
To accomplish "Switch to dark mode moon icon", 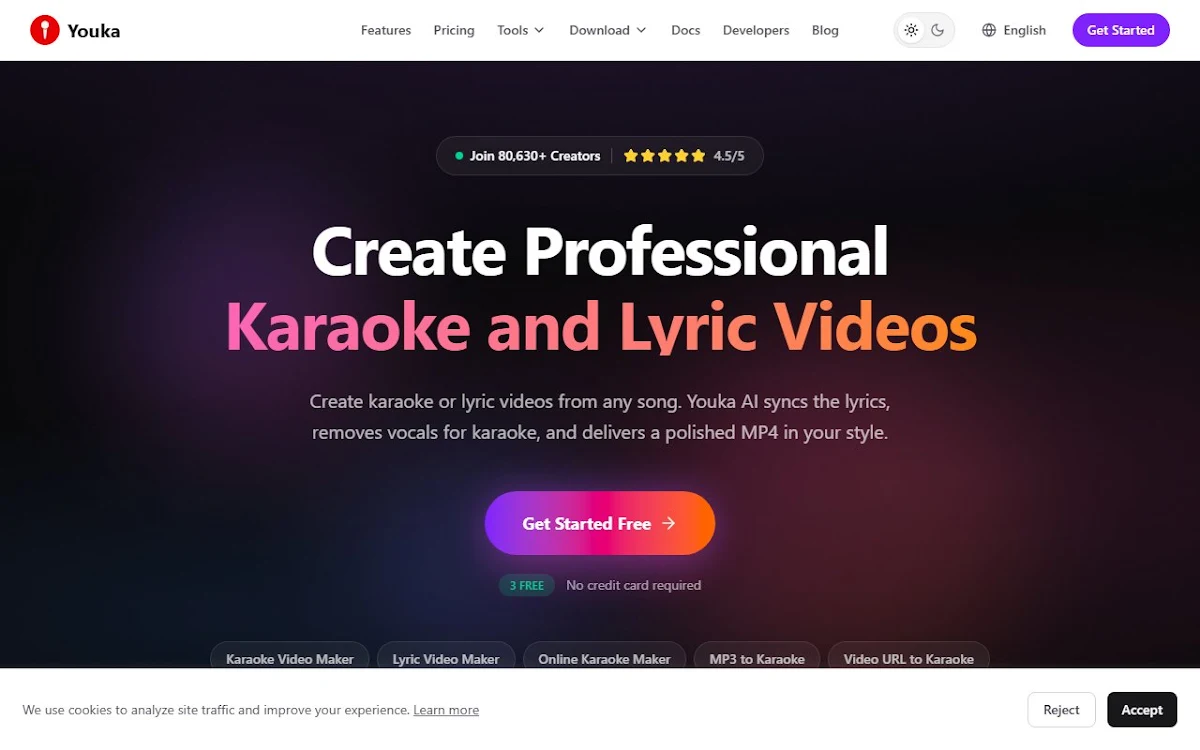I will [x=938, y=30].
